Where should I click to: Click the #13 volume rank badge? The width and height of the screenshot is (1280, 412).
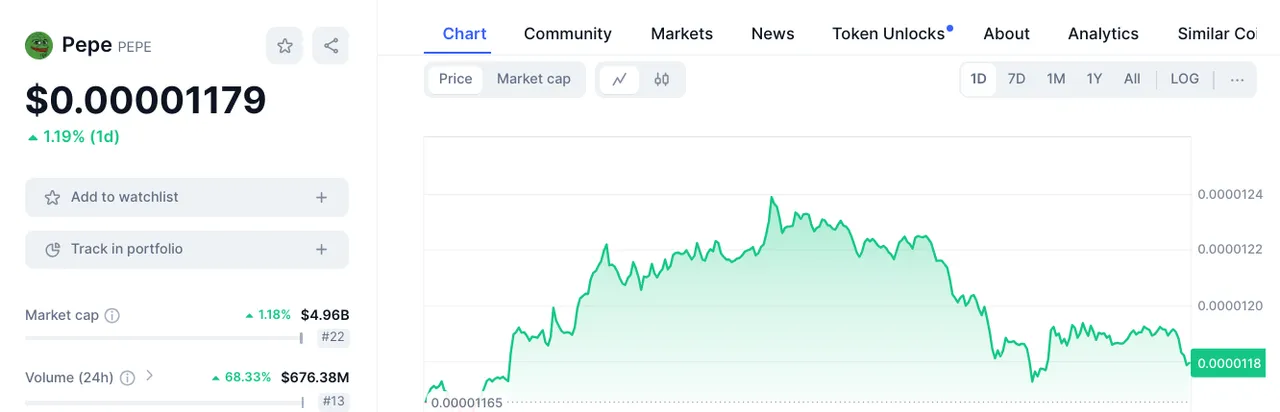pos(333,402)
